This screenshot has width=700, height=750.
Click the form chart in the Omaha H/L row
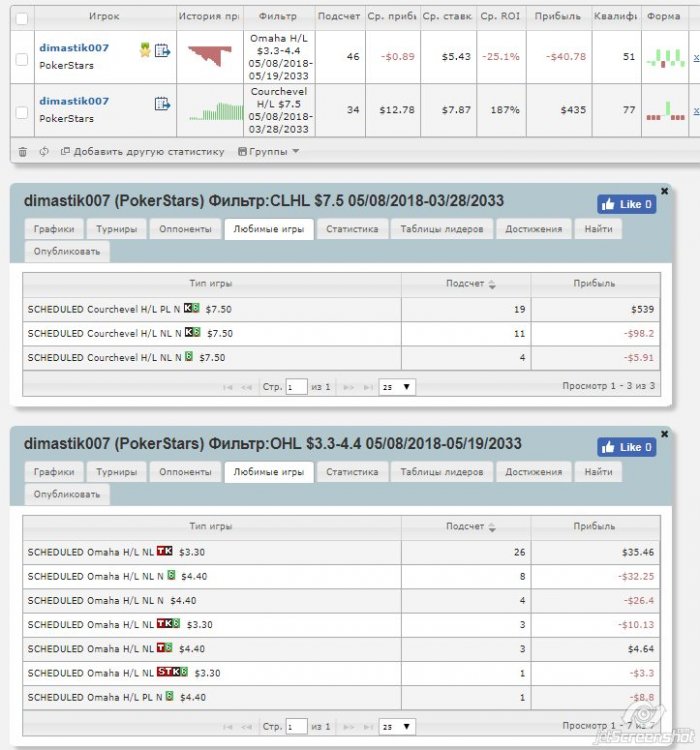666,58
